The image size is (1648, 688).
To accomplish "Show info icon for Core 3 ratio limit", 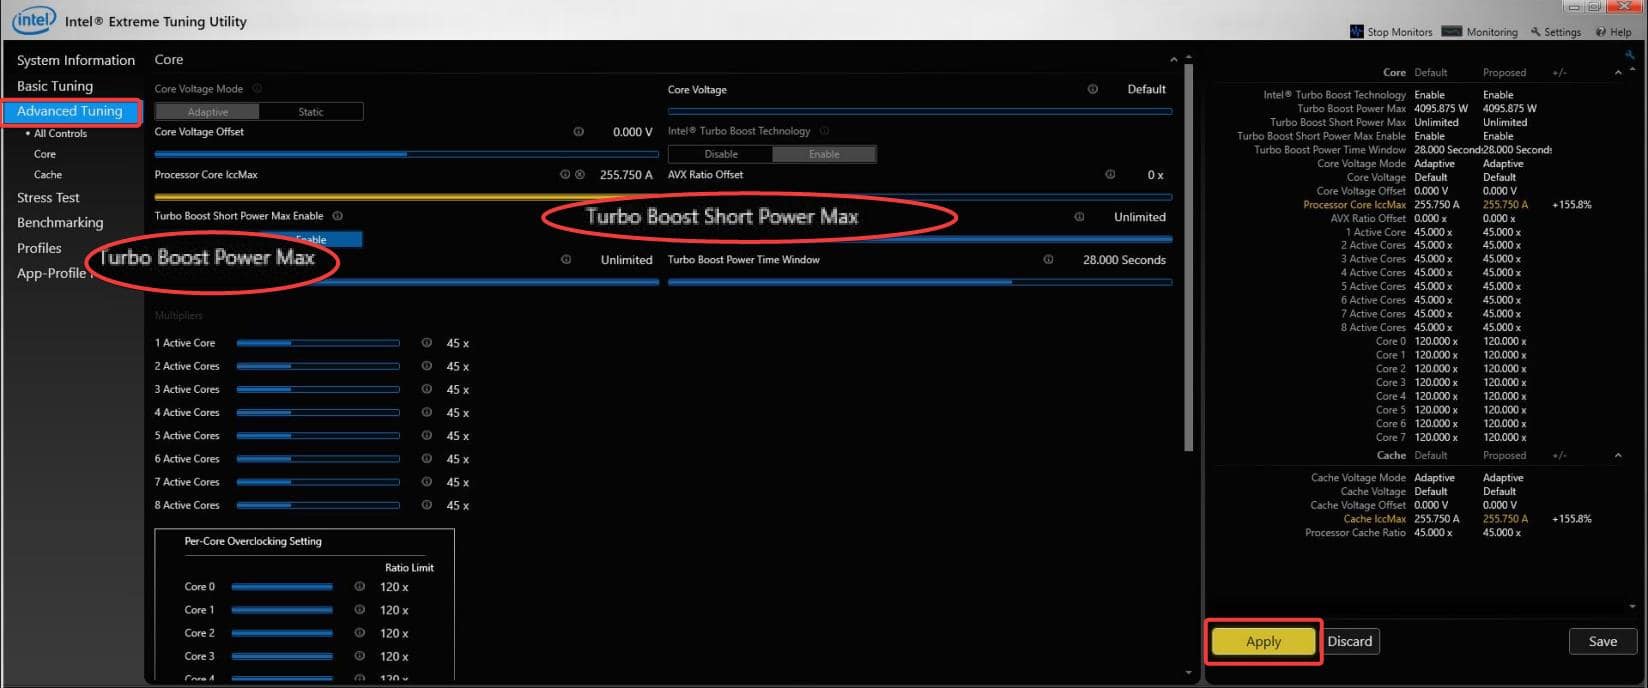I will 360,656.
